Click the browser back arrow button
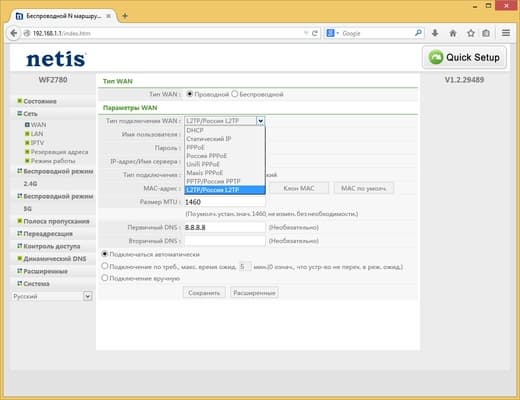Viewport: 520px width, 400px height. click(14, 33)
